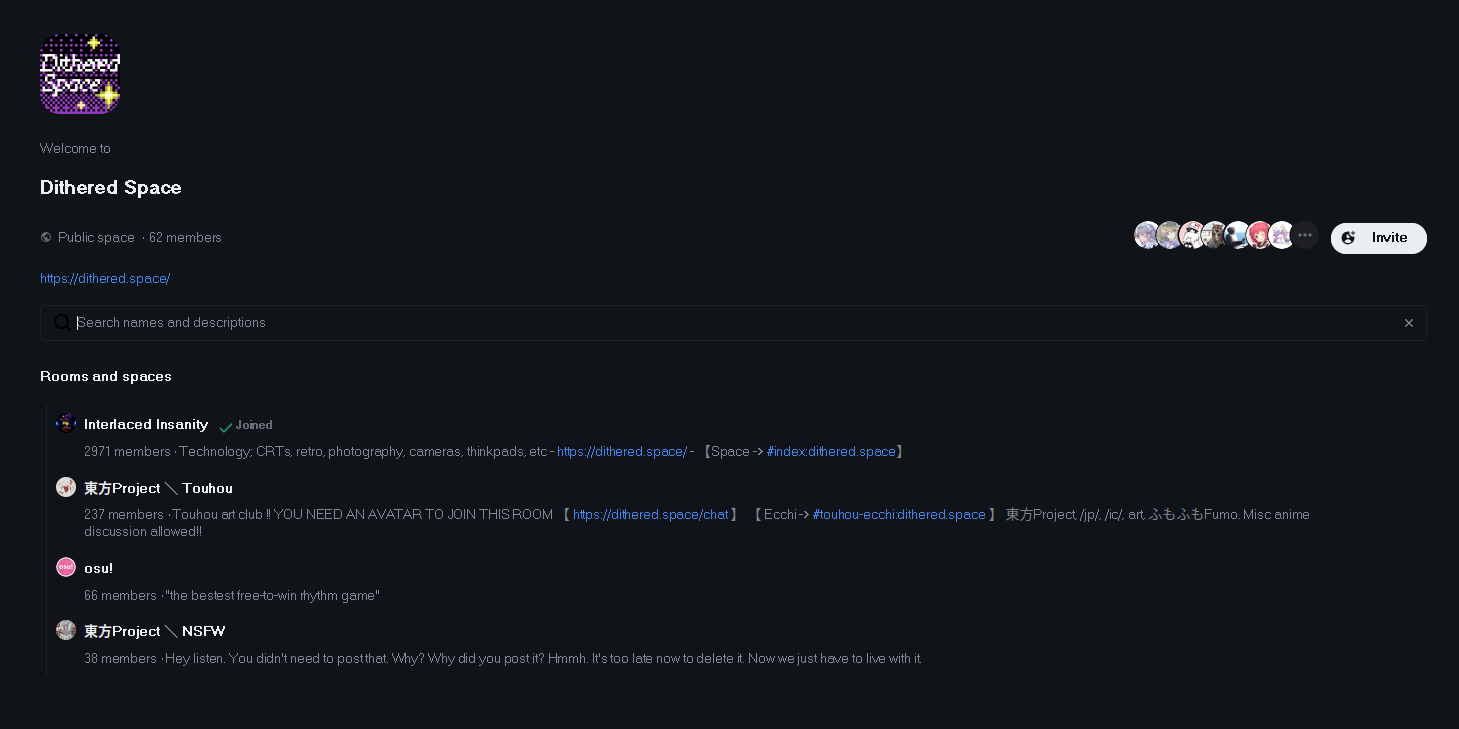Click the magnifier icon in the search bar
This screenshot has width=1459, height=729.
coord(63,322)
